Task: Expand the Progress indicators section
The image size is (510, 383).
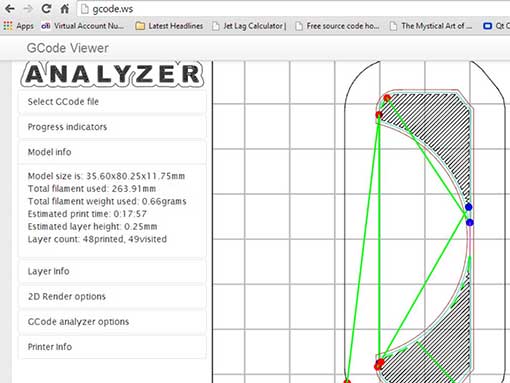Action: pyautogui.click(x=112, y=127)
